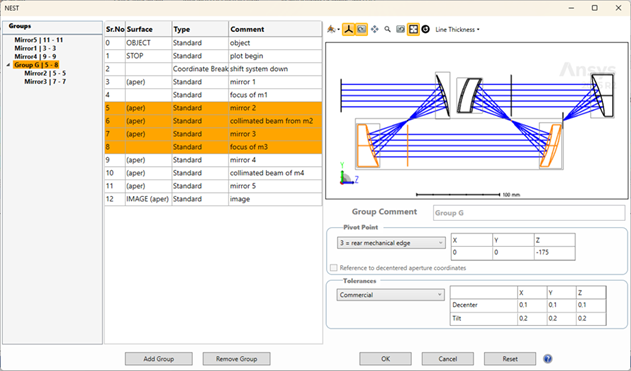The height and width of the screenshot is (371, 631).
Task: Toggle the rotate view mode icon
Action: coord(361,29)
